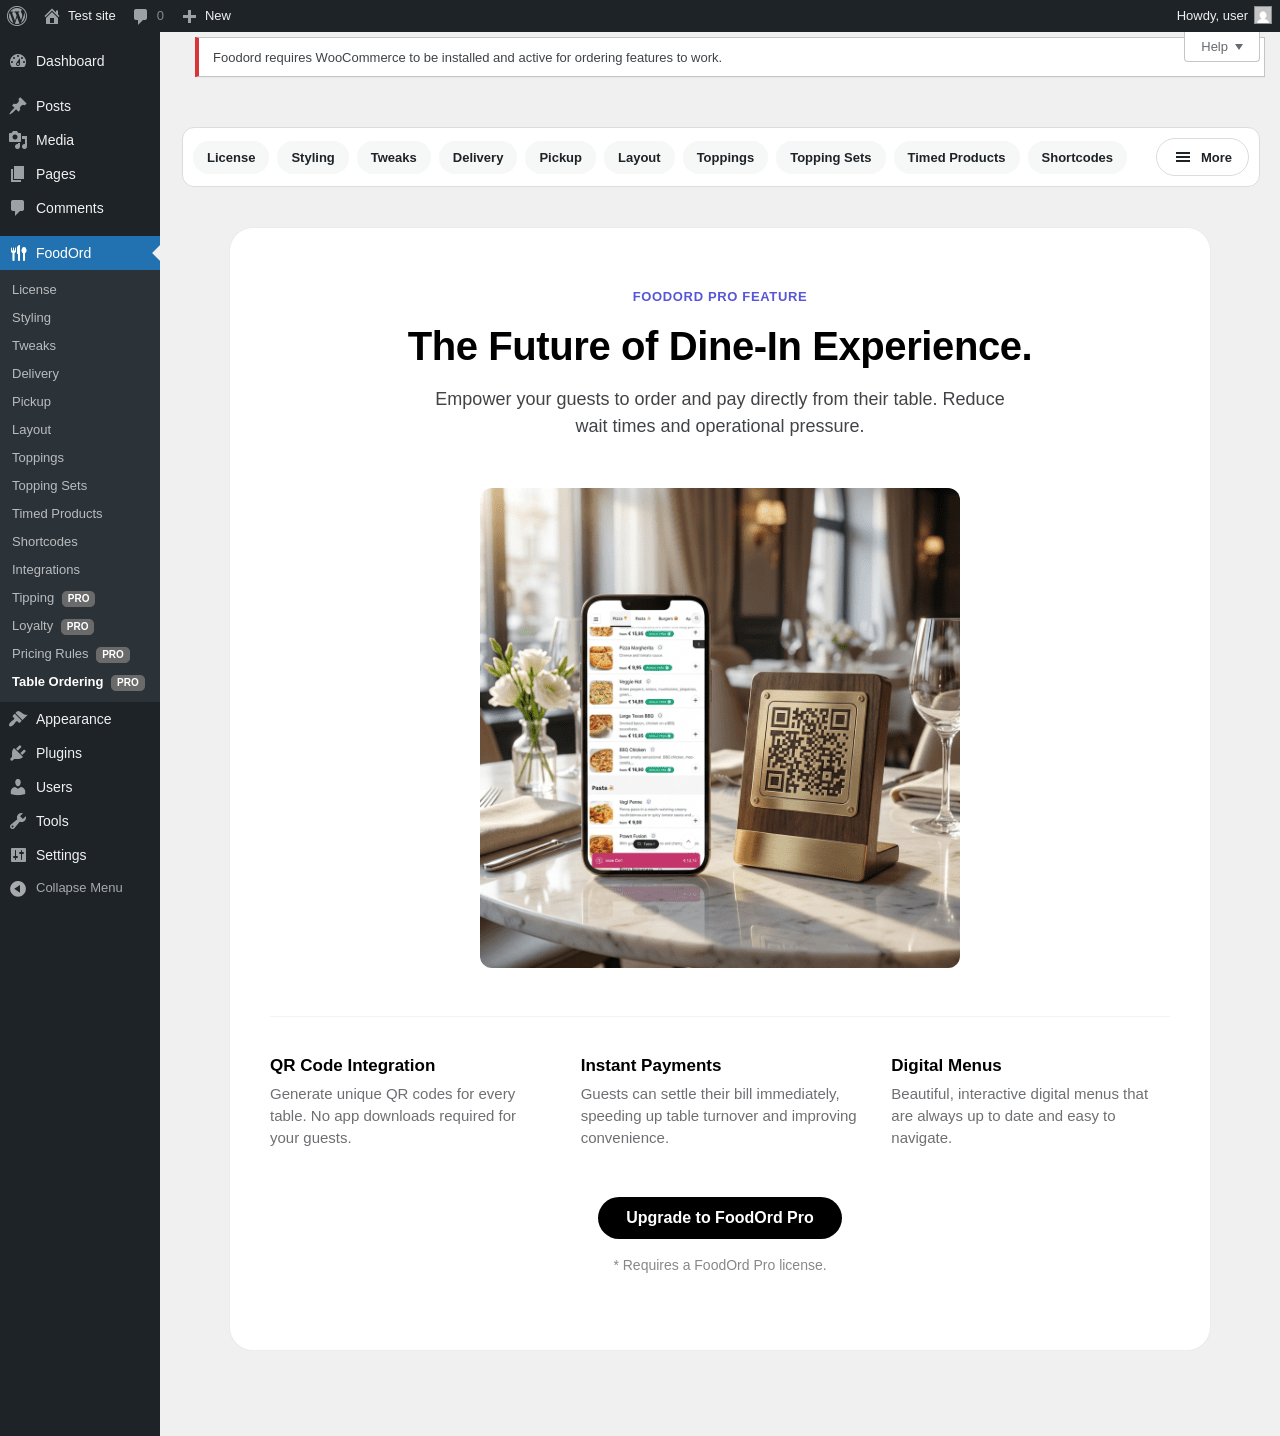Click the Pages icon in sidebar

click(18, 174)
